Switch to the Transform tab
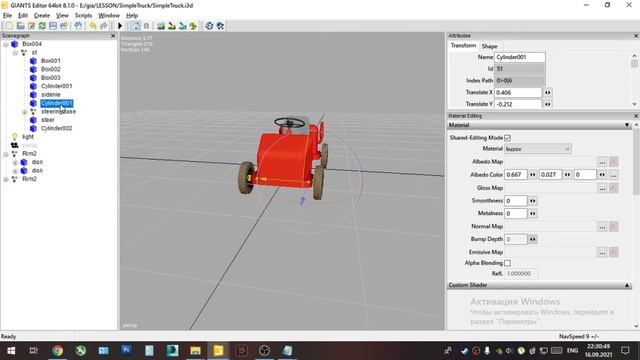 pos(463,46)
